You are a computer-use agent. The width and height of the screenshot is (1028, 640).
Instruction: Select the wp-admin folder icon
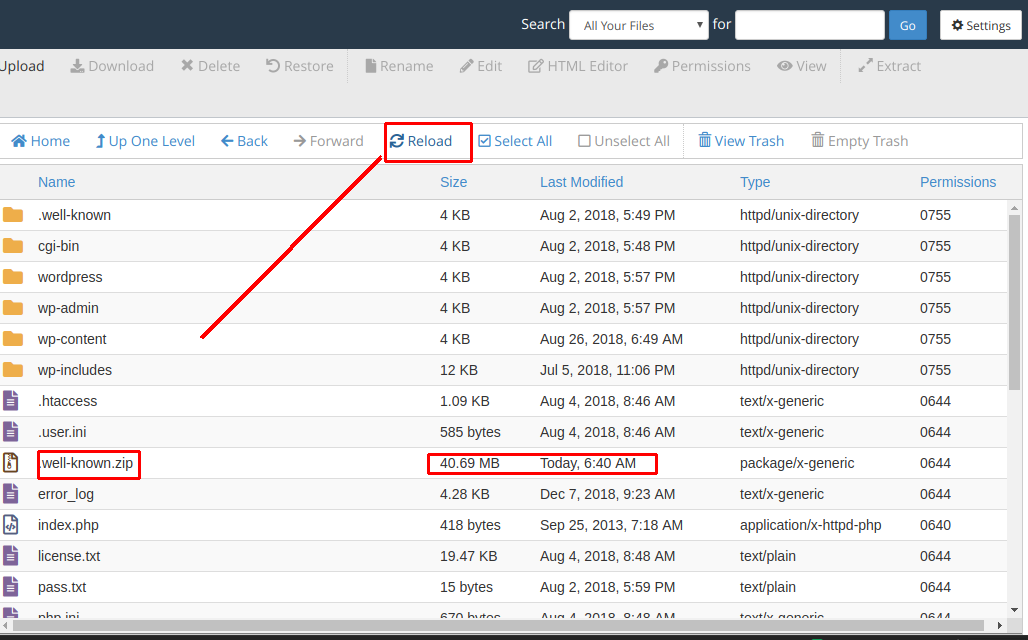pyautogui.click(x=12, y=308)
